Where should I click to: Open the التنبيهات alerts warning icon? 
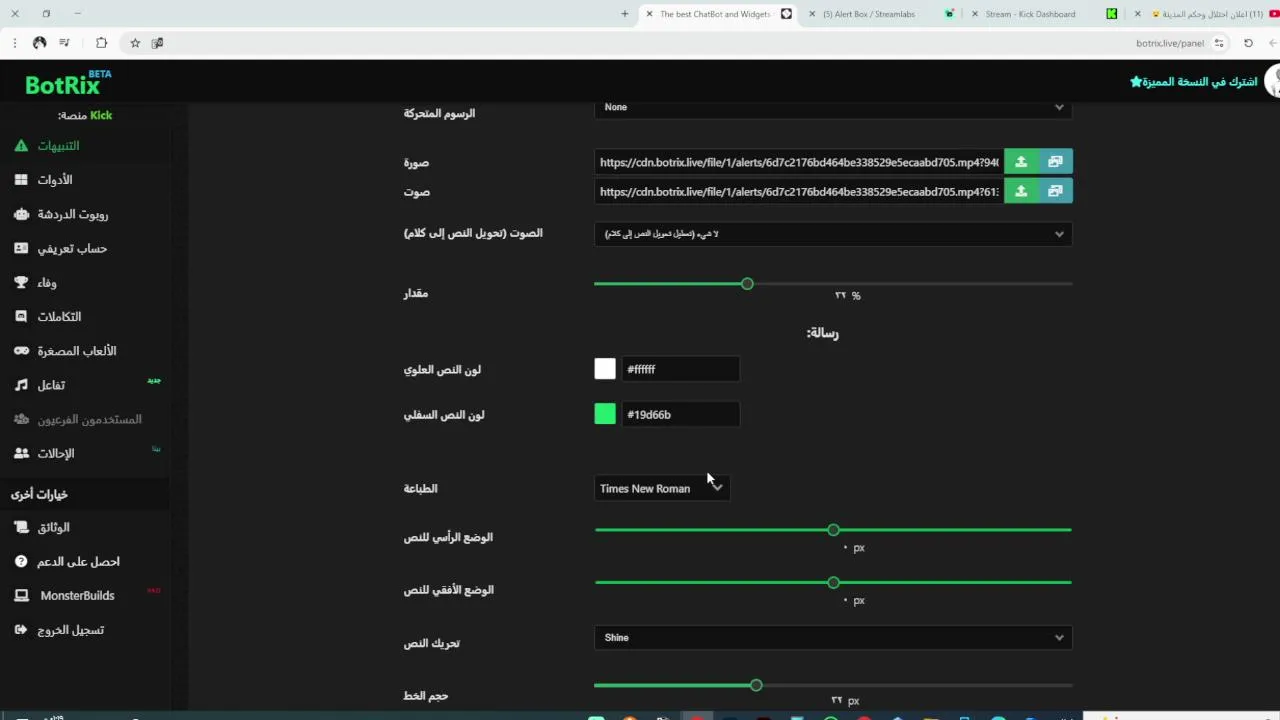pyautogui.click(x=21, y=146)
